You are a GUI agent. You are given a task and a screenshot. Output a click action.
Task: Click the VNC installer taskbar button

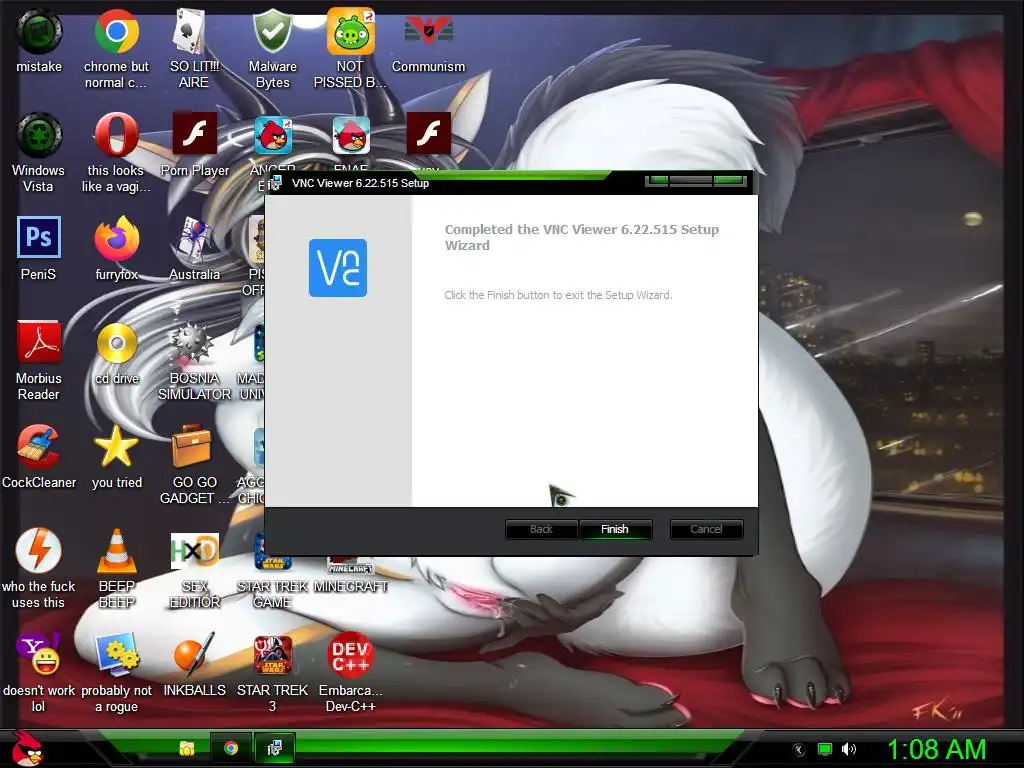[275, 748]
